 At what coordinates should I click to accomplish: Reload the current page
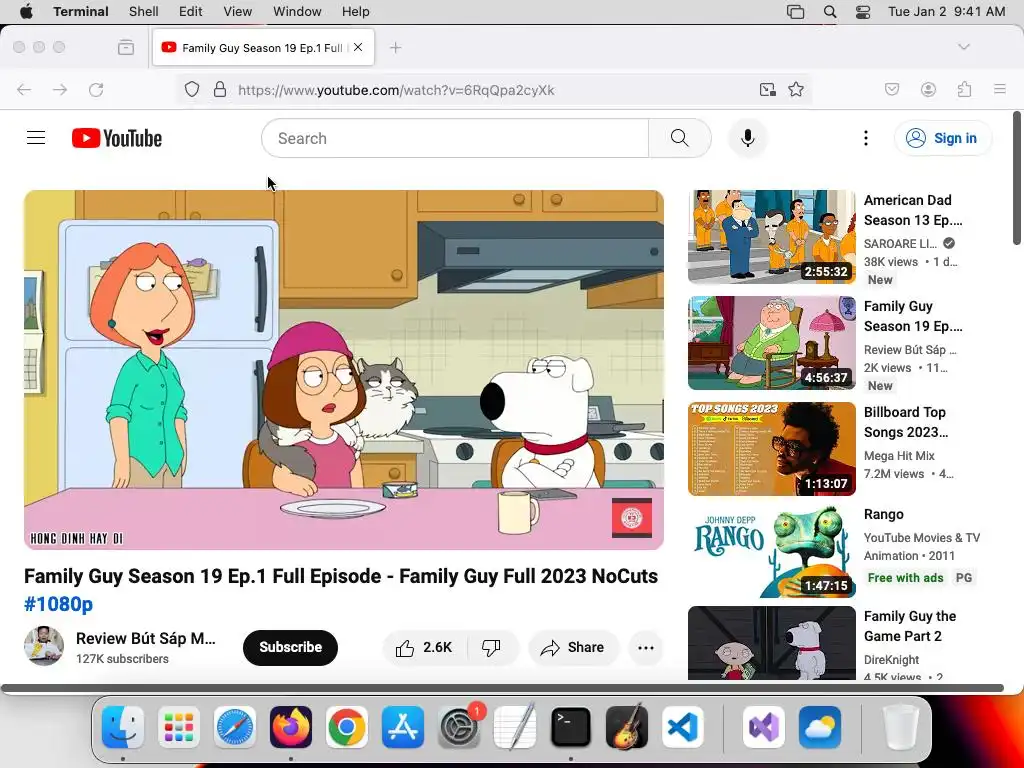point(96,89)
